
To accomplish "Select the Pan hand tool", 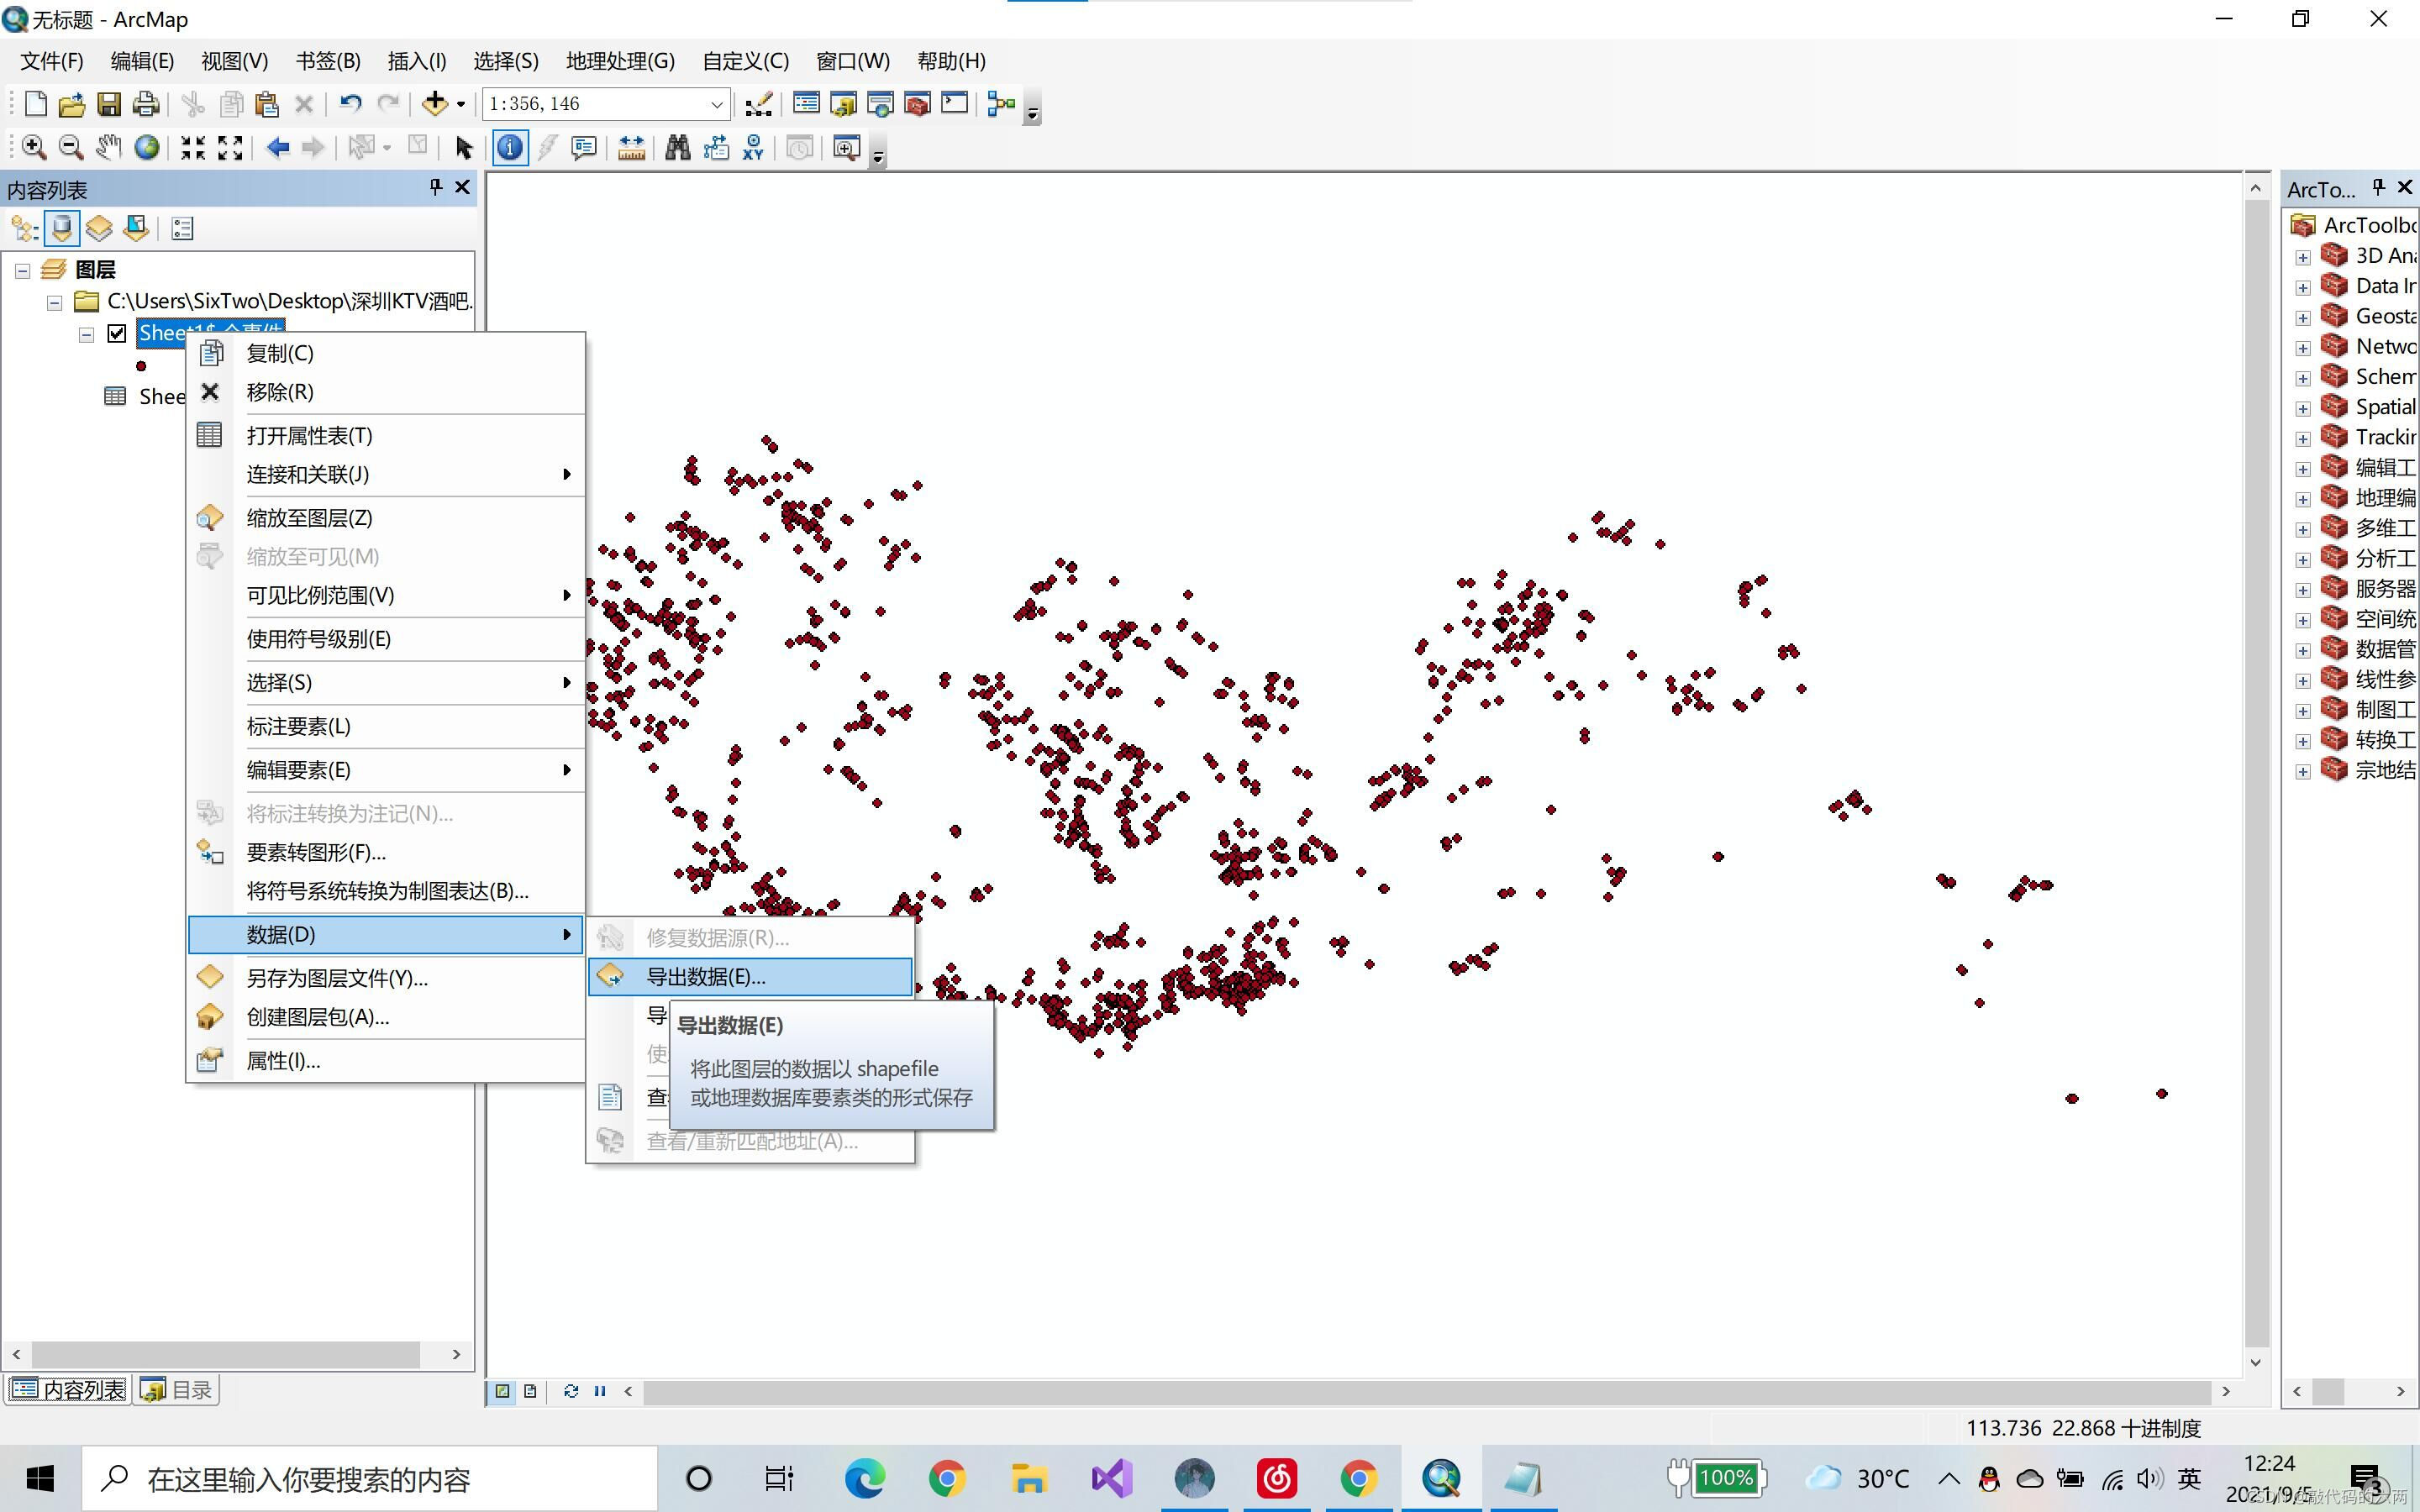I will point(108,148).
